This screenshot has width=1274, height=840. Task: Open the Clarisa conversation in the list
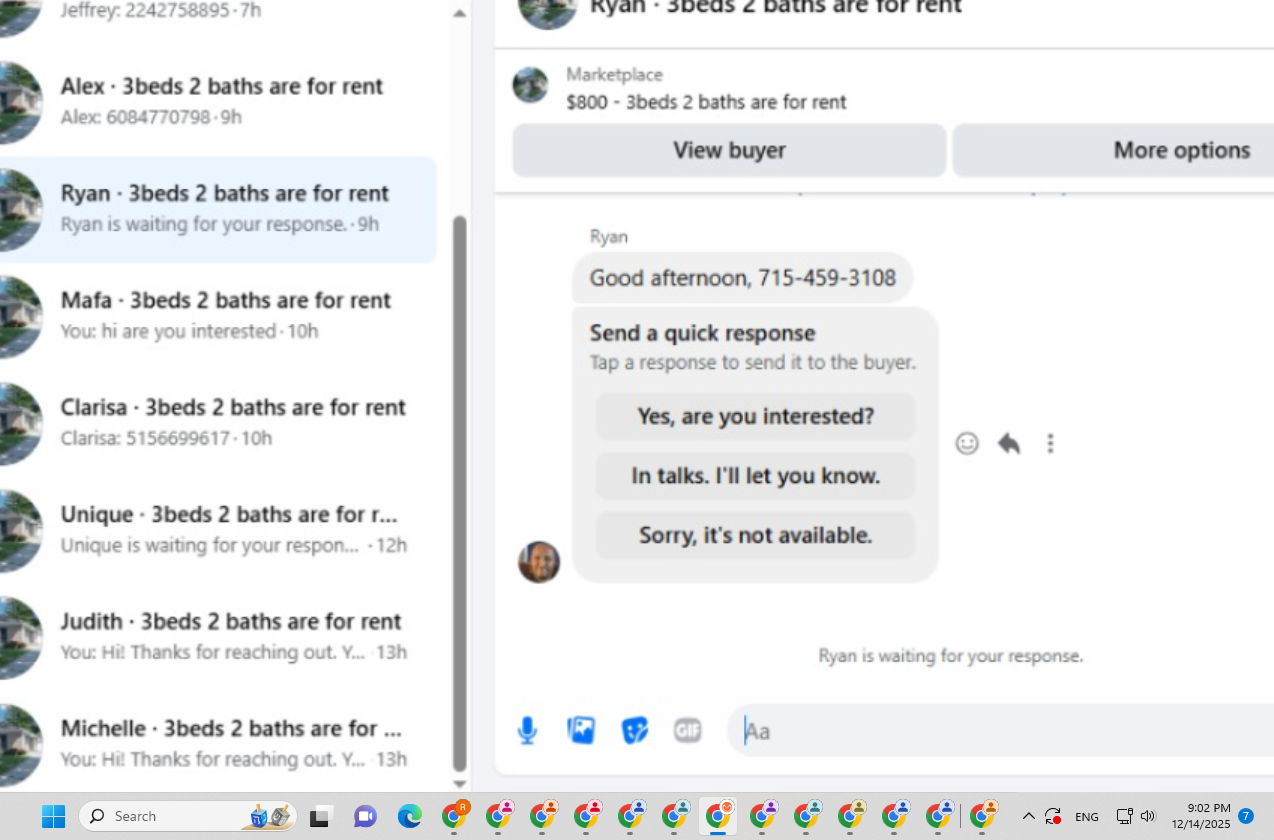[218, 422]
